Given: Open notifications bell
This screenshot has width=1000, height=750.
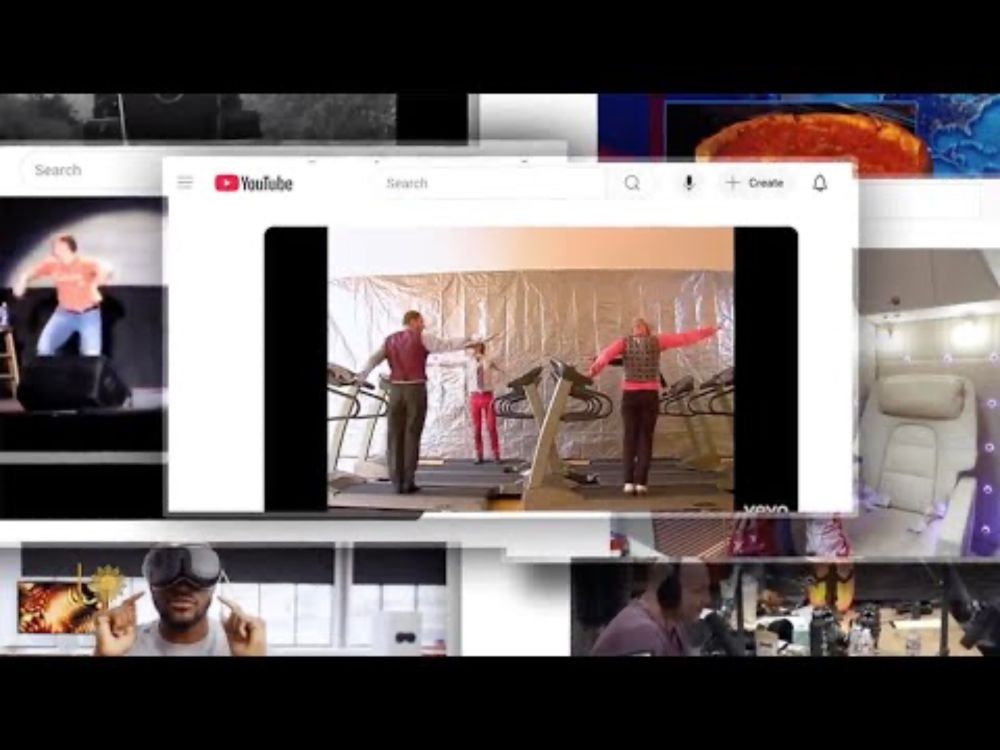Looking at the screenshot, I should 820,183.
